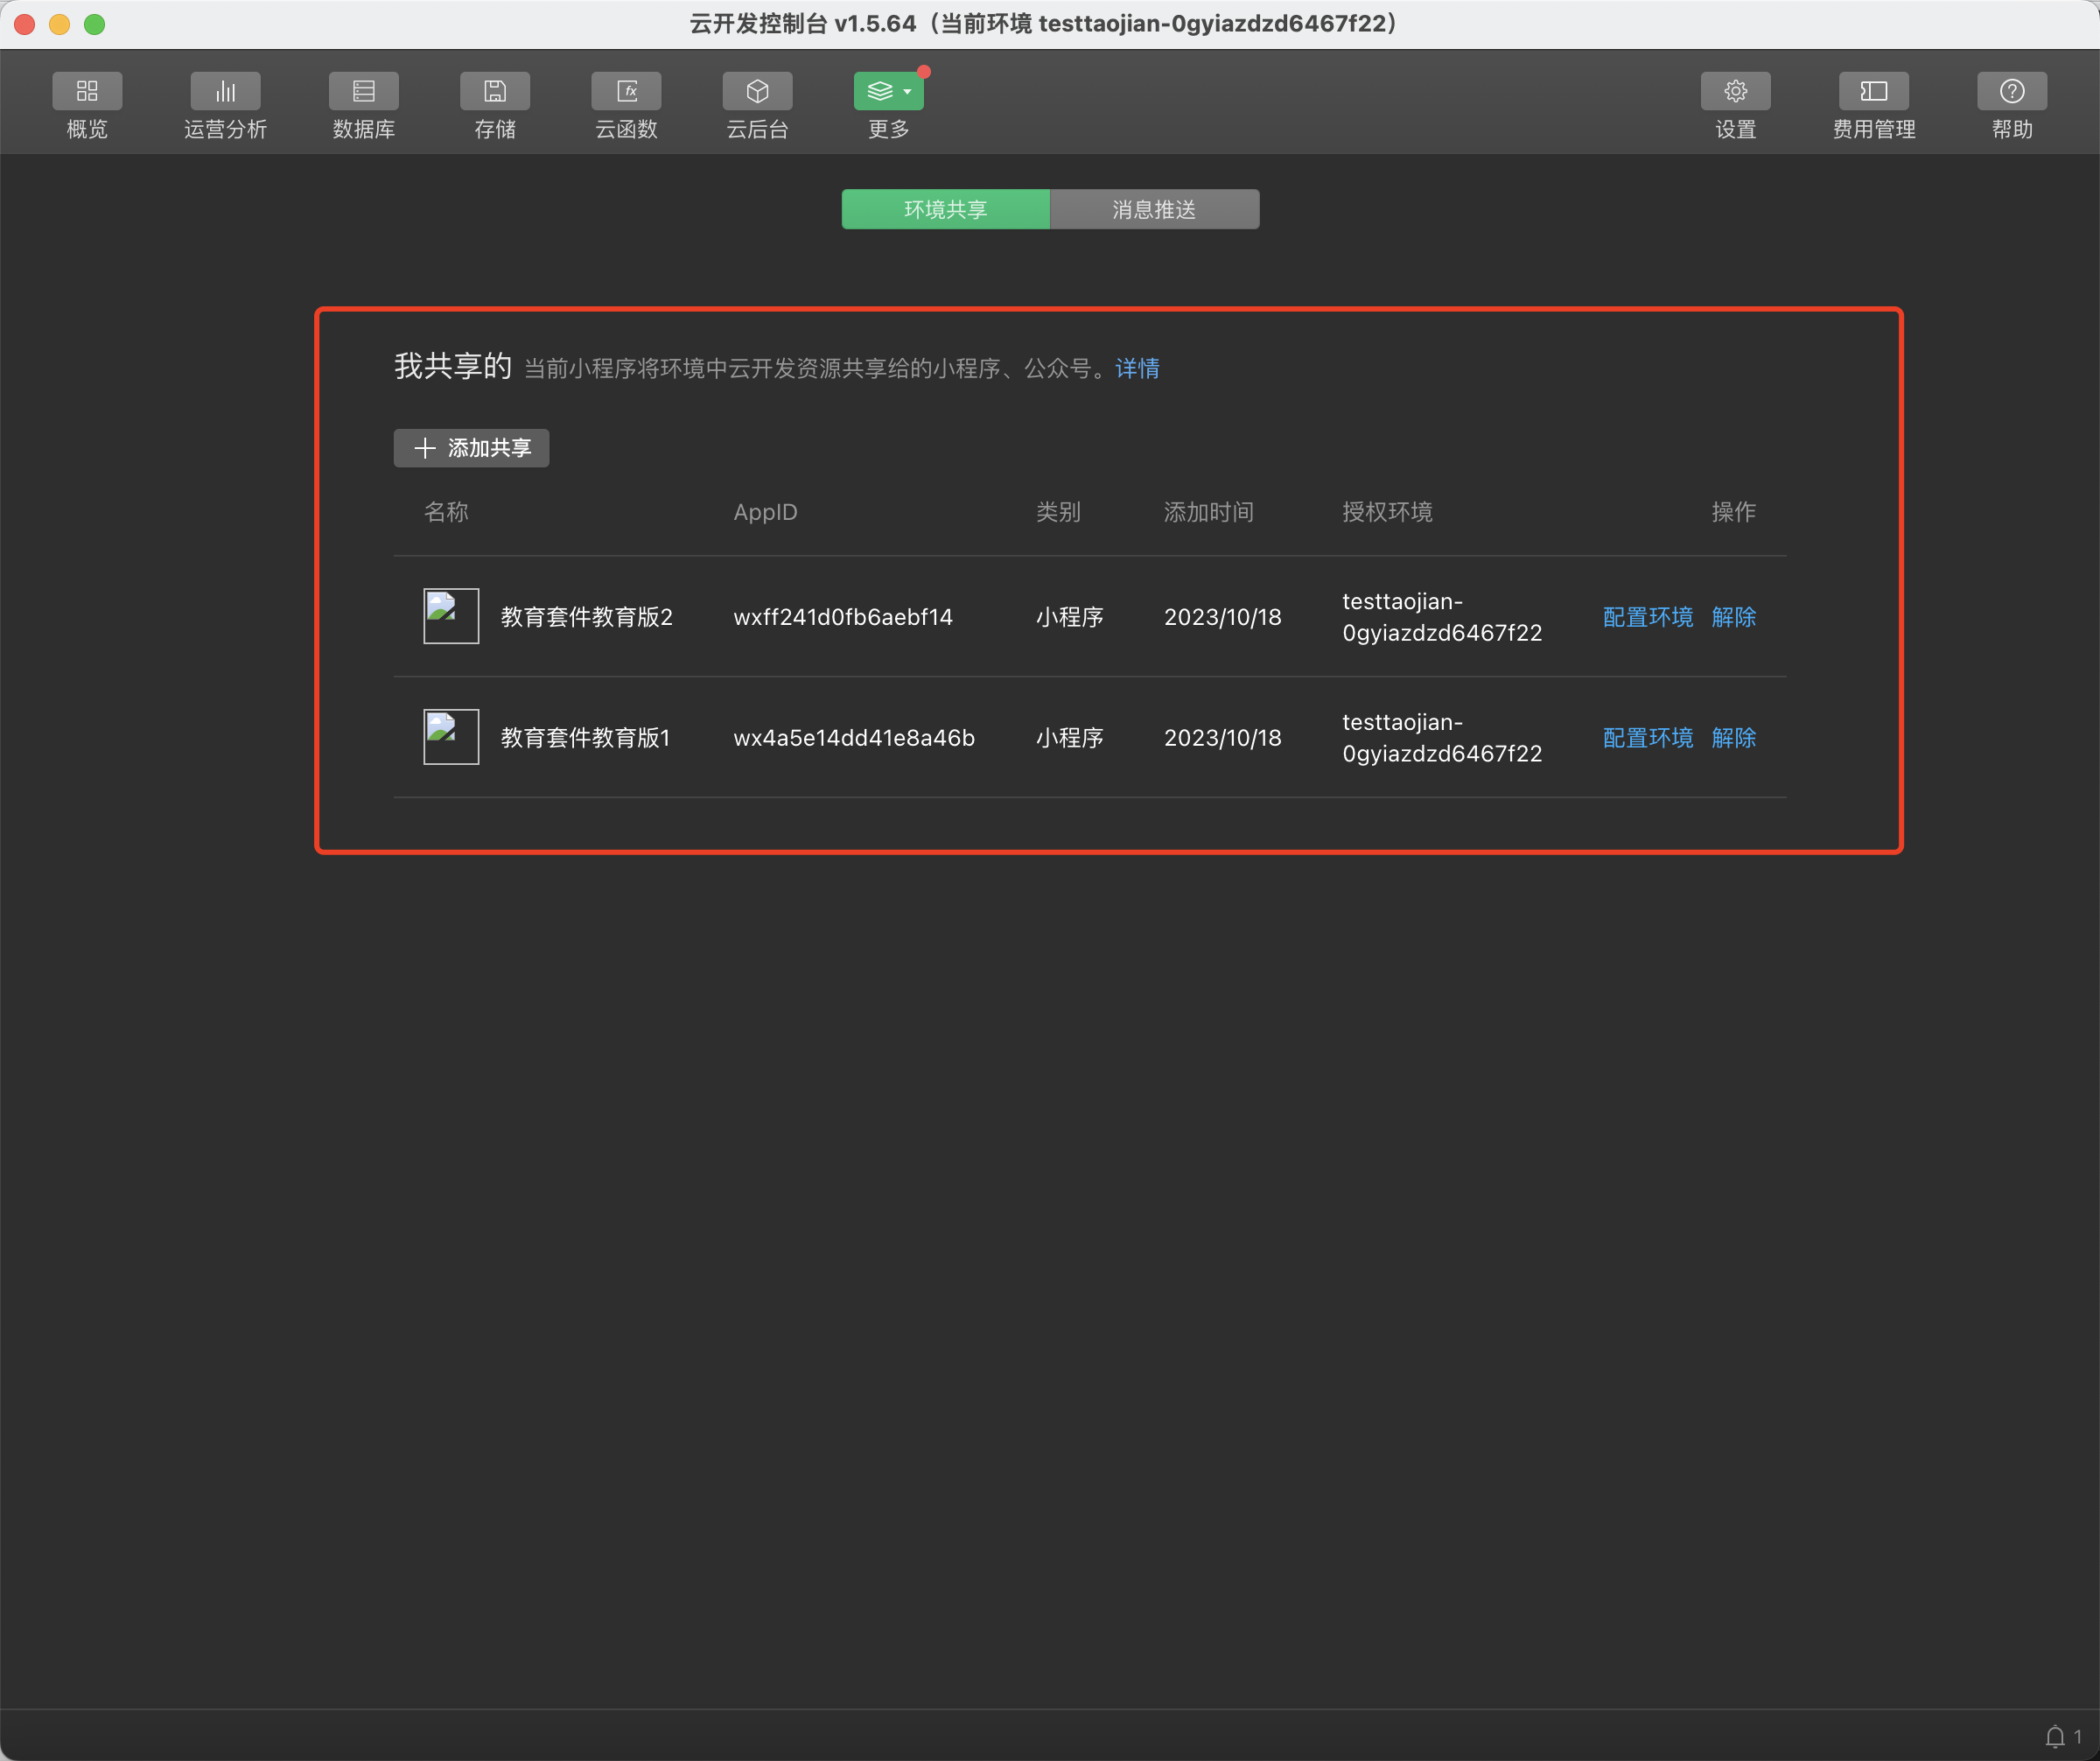Click the notification bell in the status bar
Image resolution: width=2100 pixels, height=1761 pixels.
(2054, 1737)
